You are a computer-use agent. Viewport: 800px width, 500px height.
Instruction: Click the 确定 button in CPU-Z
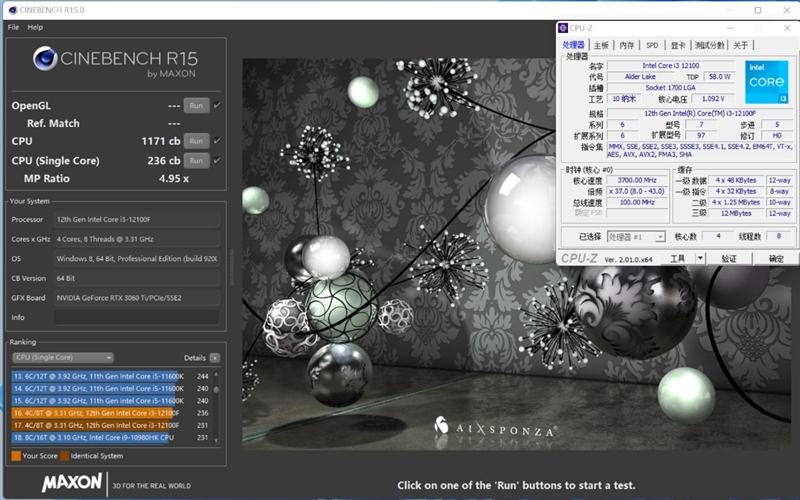(776, 258)
